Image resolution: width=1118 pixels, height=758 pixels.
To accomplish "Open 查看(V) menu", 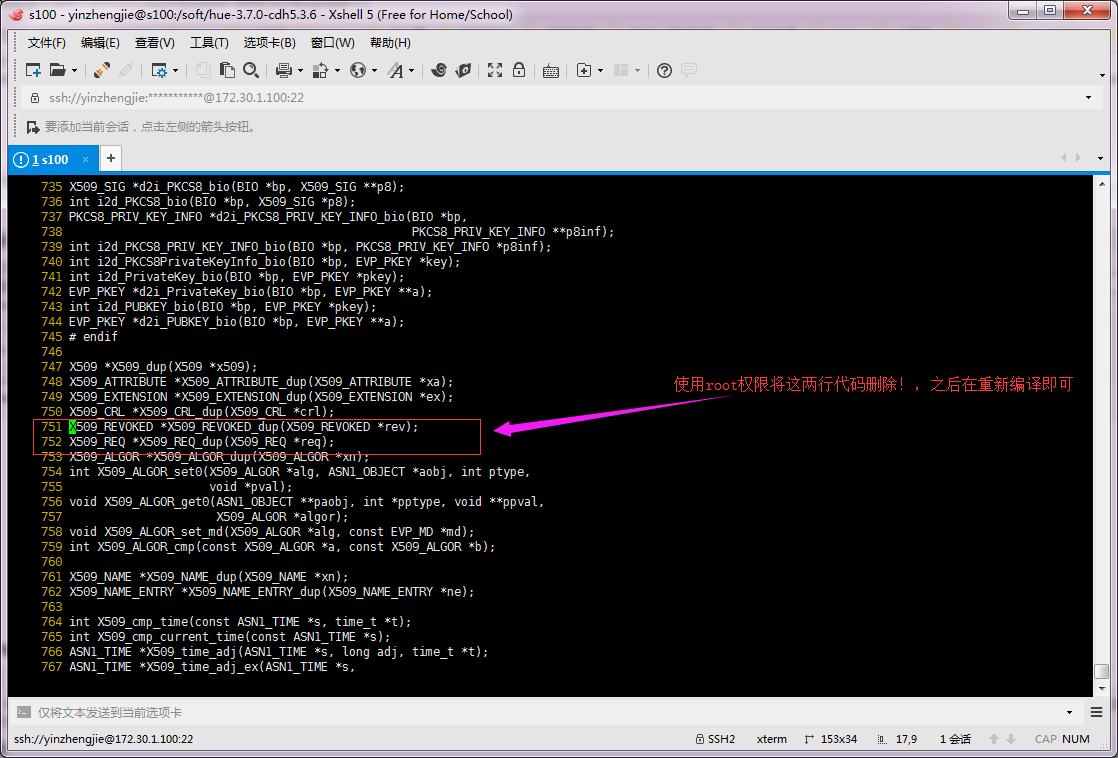I will [x=155, y=43].
